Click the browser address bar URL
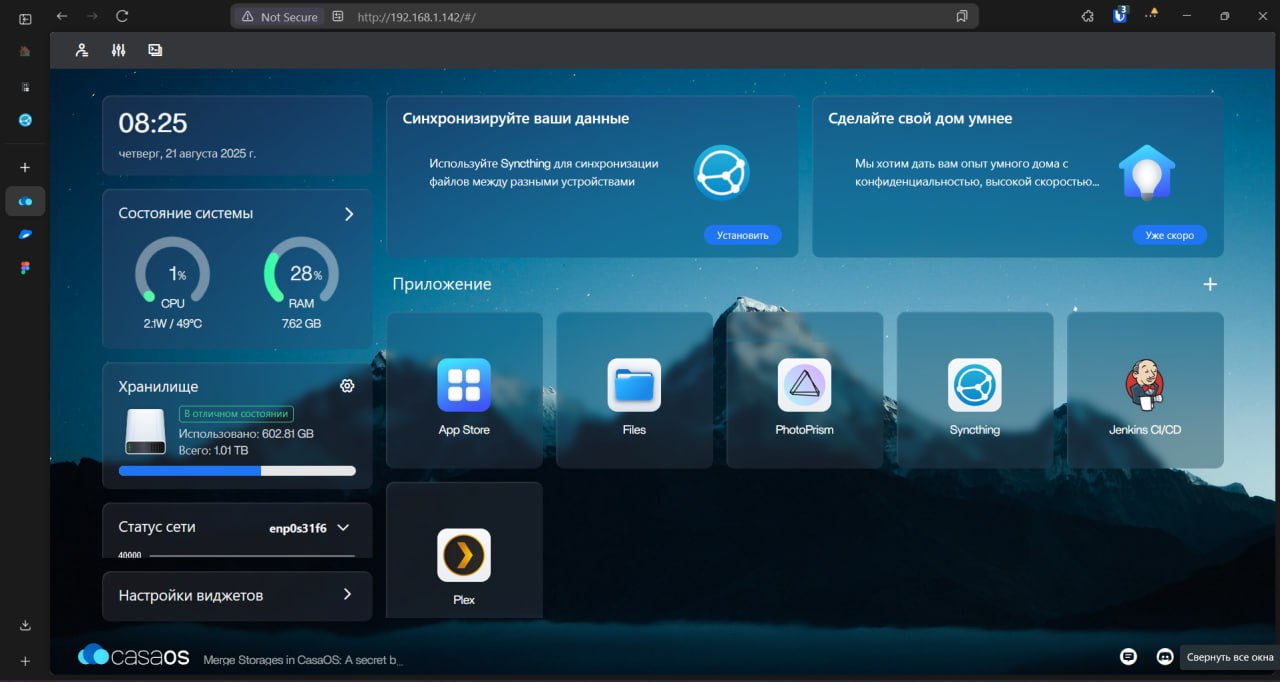Image resolution: width=1280 pixels, height=682 pixels. pos(416,17)
